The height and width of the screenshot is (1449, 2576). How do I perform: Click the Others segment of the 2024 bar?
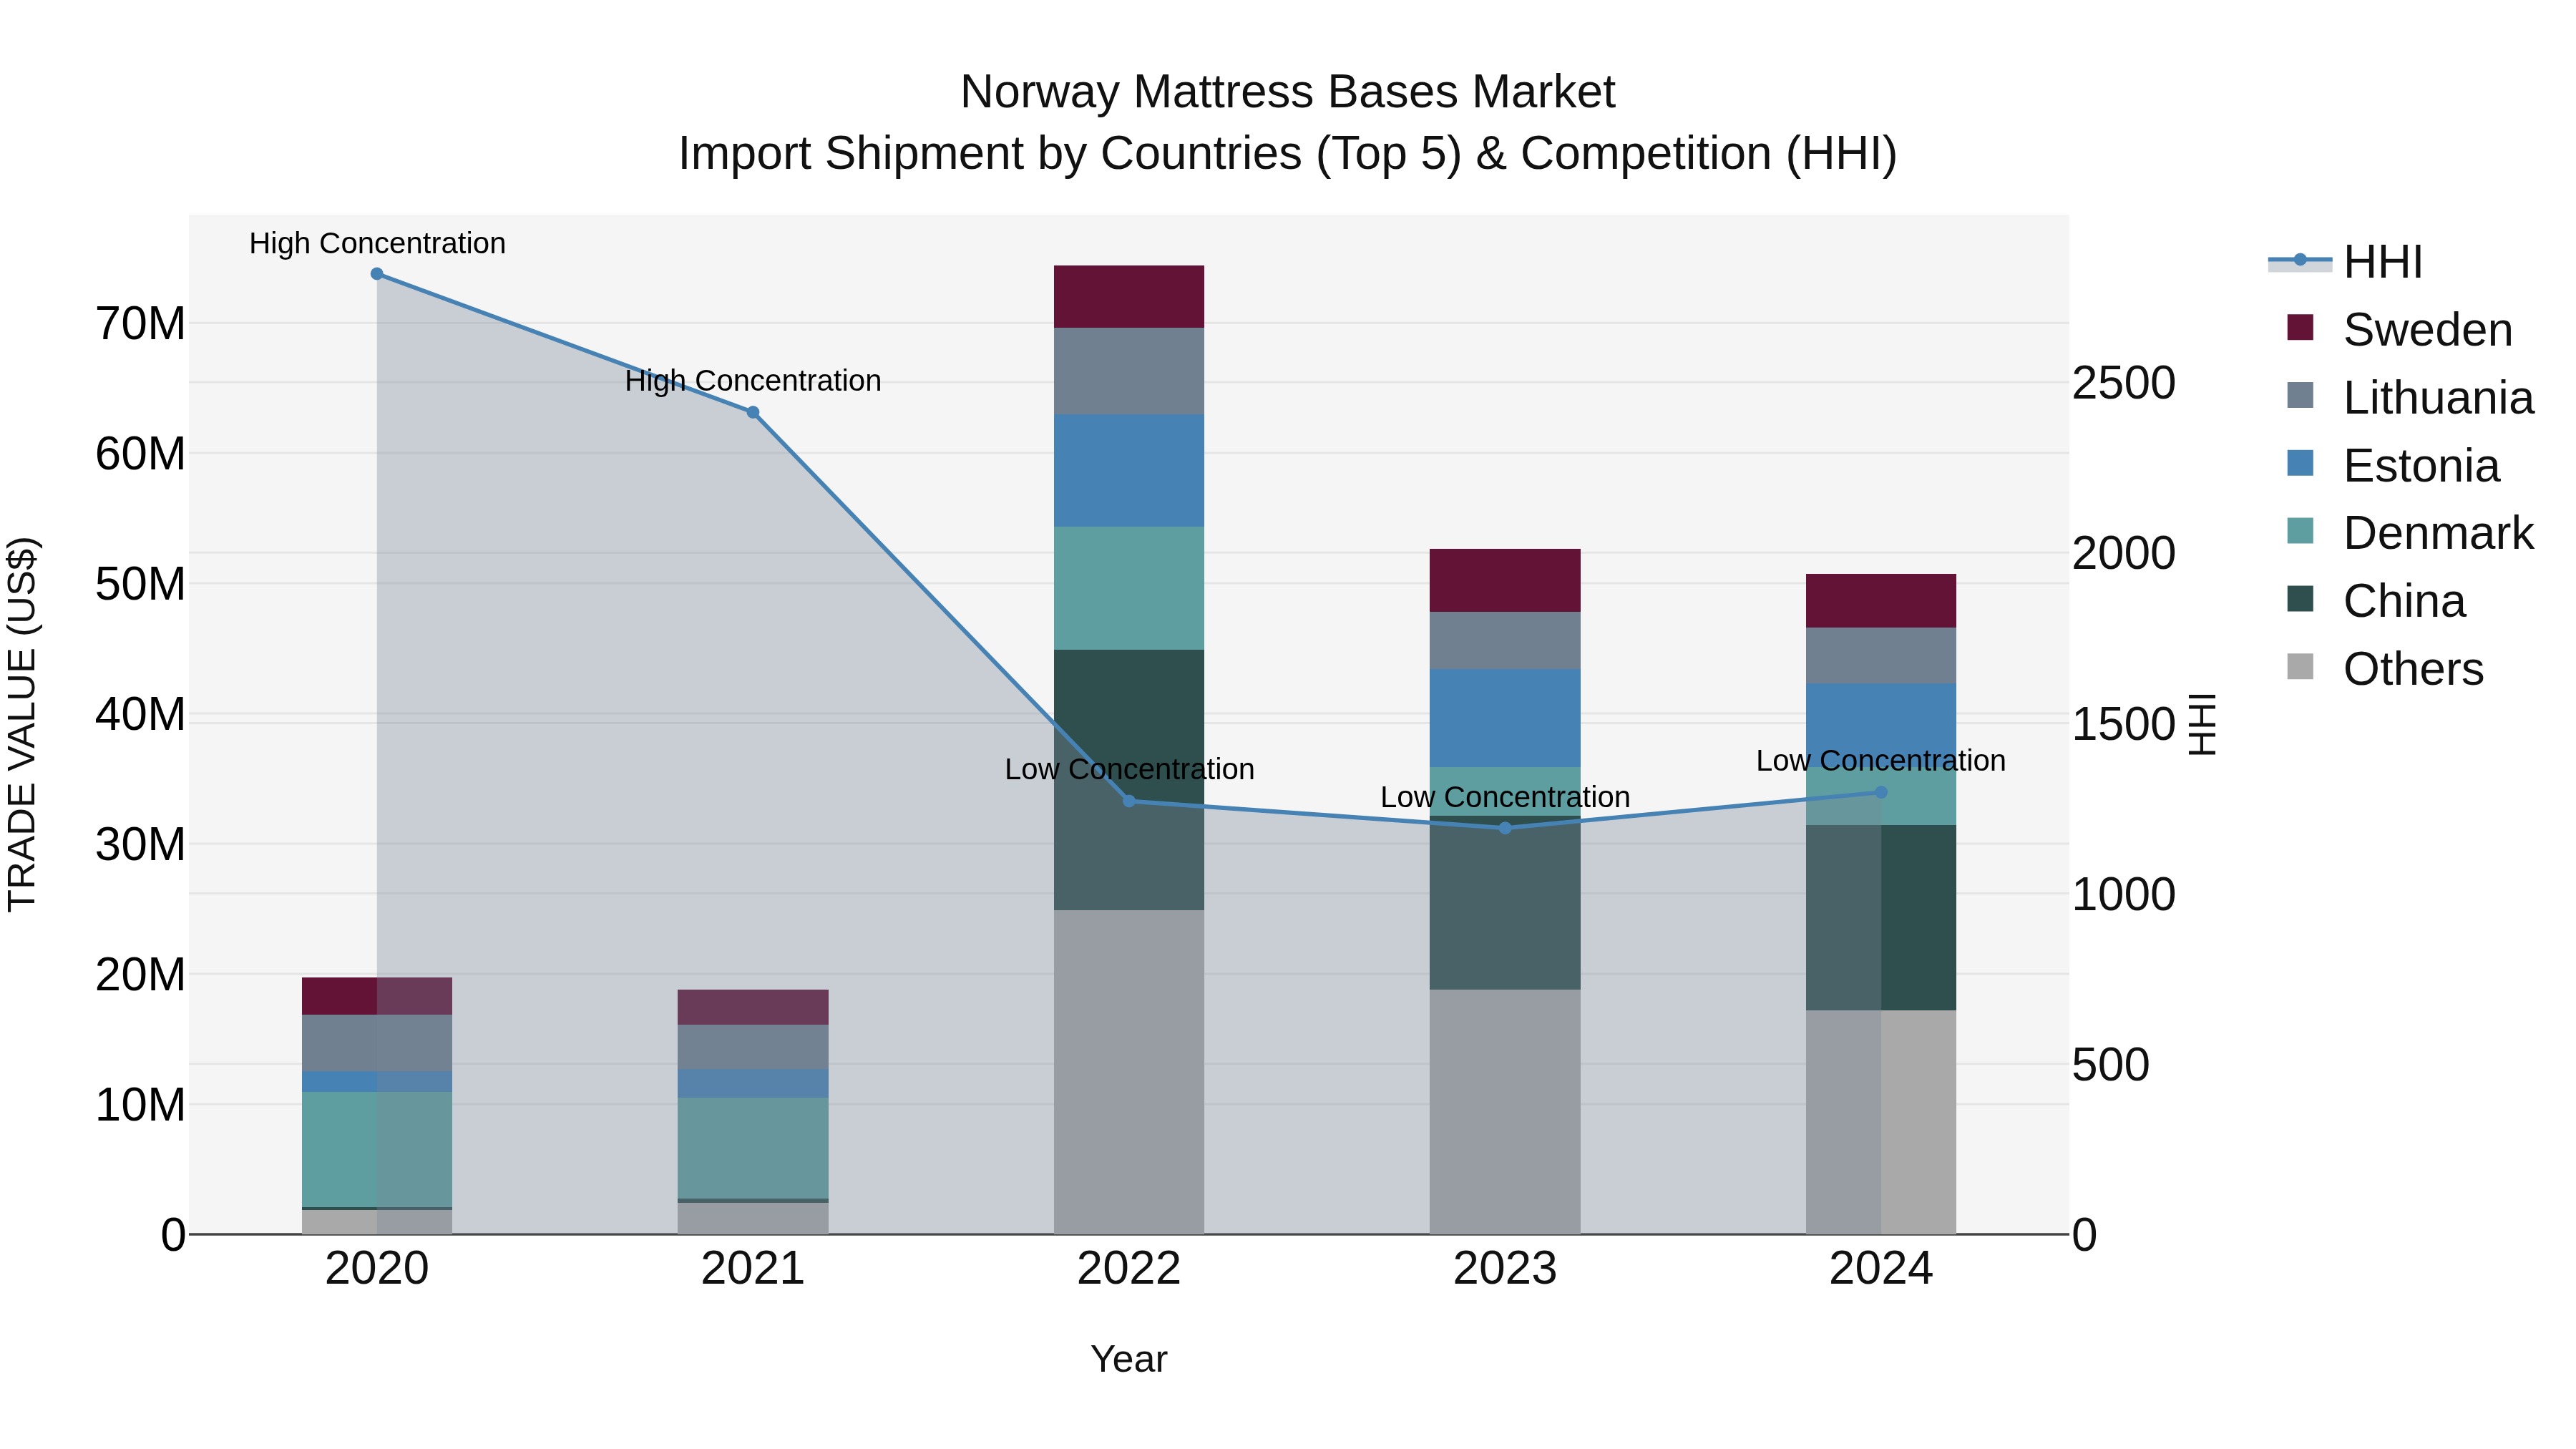click(1881, 1122)
